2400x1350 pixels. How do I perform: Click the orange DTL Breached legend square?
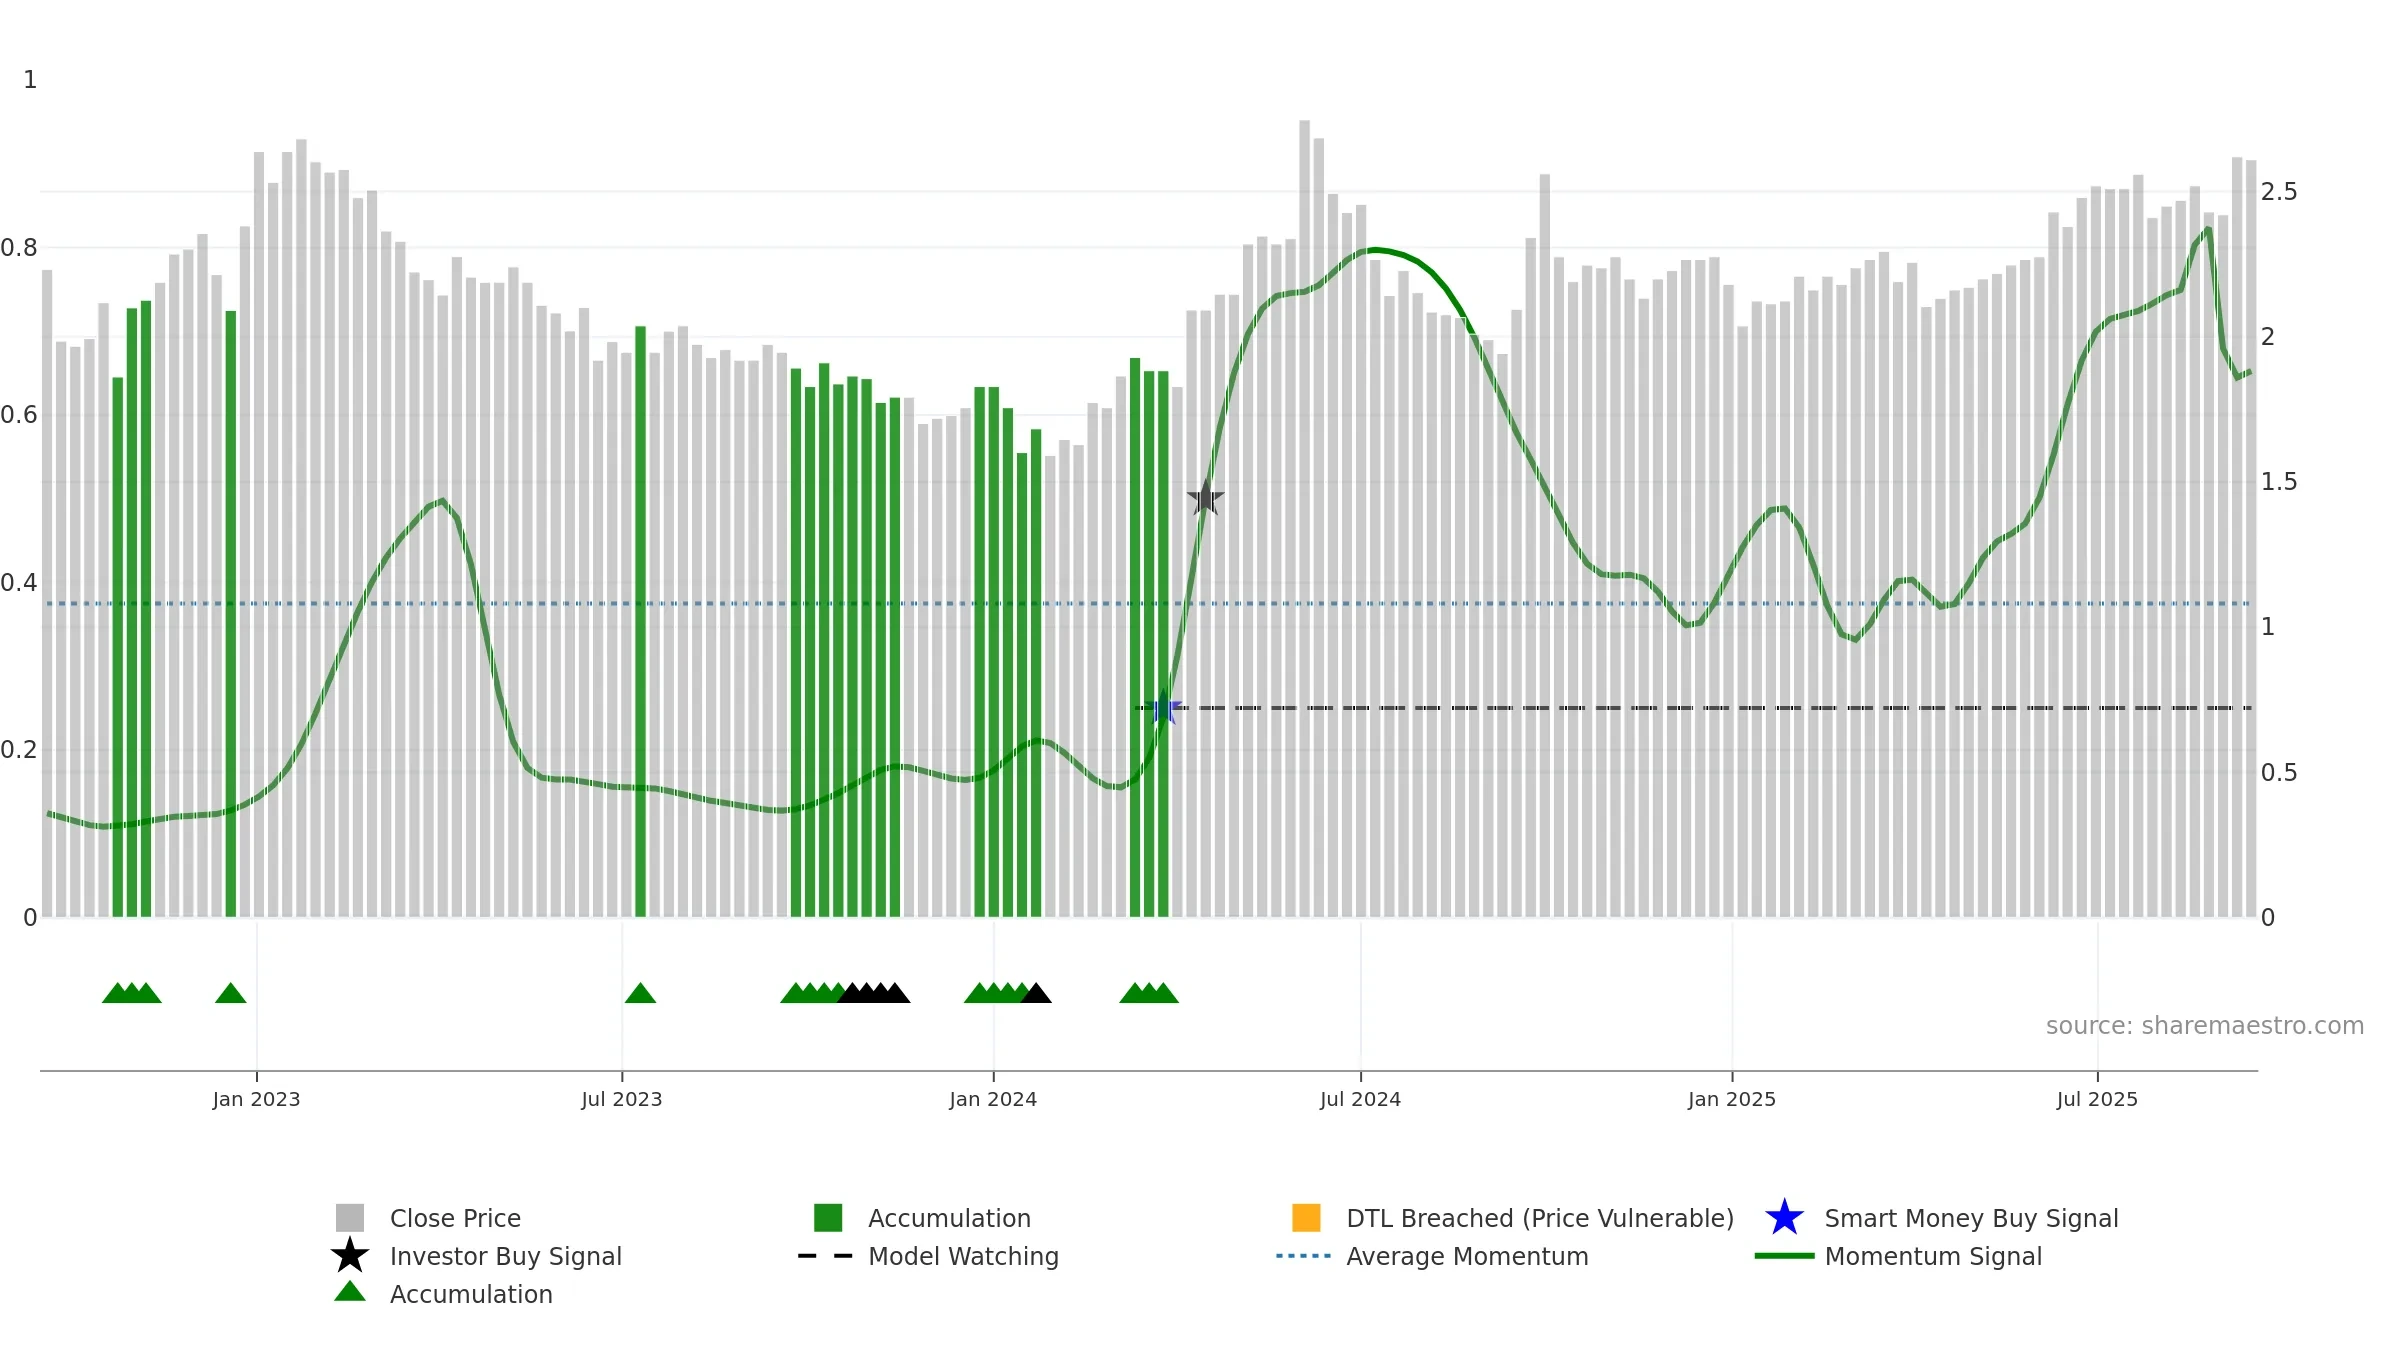click(x=1306, y=1218)
